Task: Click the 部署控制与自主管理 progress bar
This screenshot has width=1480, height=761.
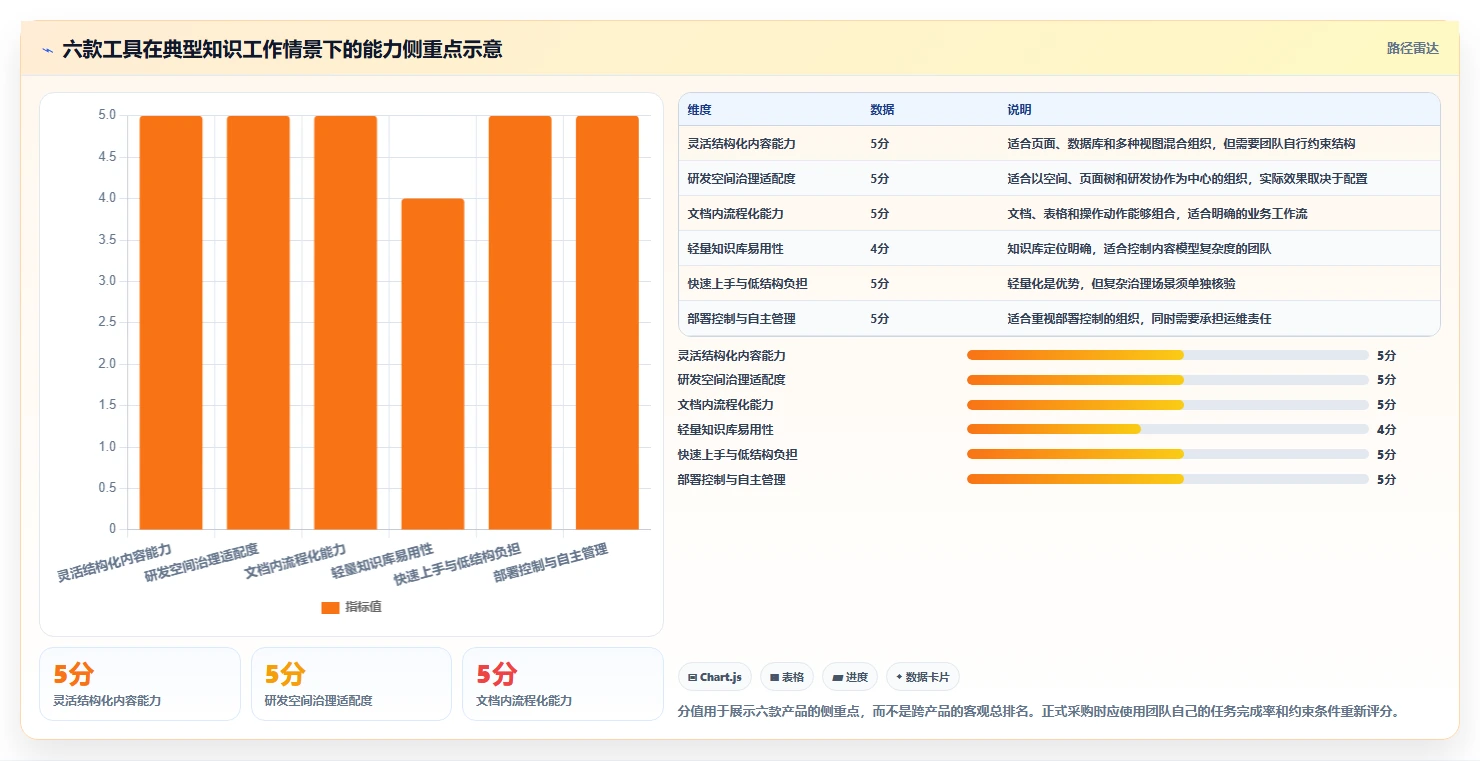Action: click(1167, 479)
